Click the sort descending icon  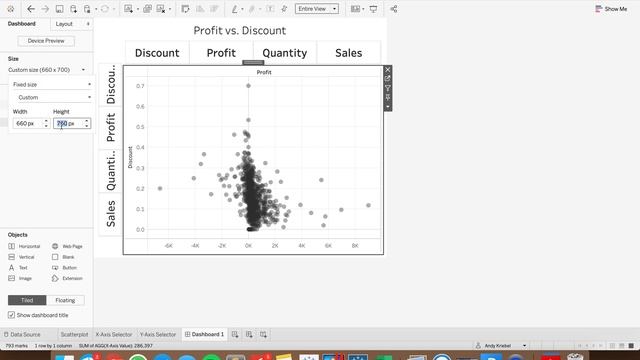coord(214,9)
